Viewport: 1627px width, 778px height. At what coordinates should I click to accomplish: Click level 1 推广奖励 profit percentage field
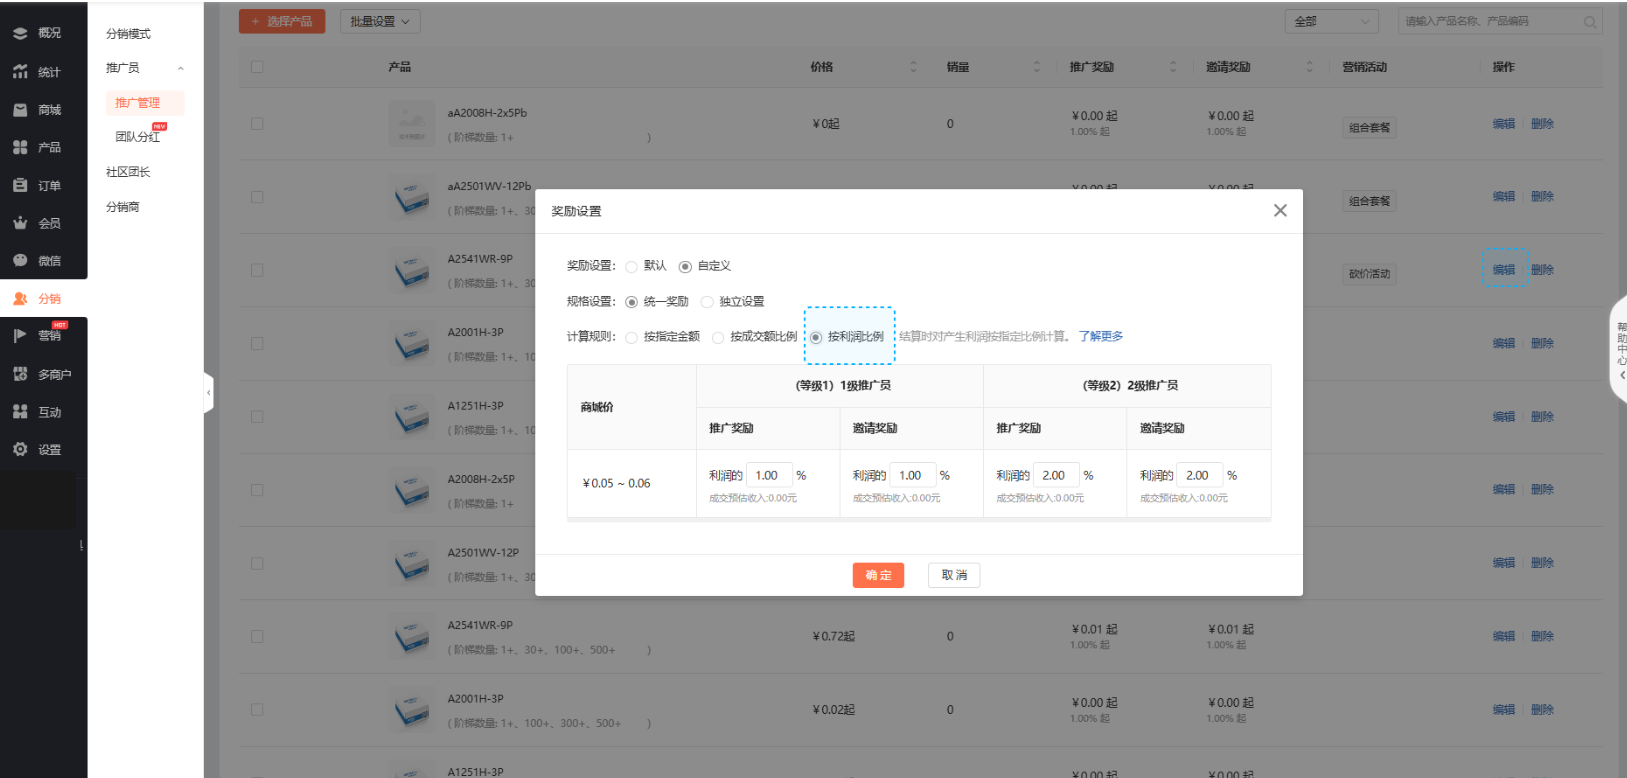click(x=770, y=476)
